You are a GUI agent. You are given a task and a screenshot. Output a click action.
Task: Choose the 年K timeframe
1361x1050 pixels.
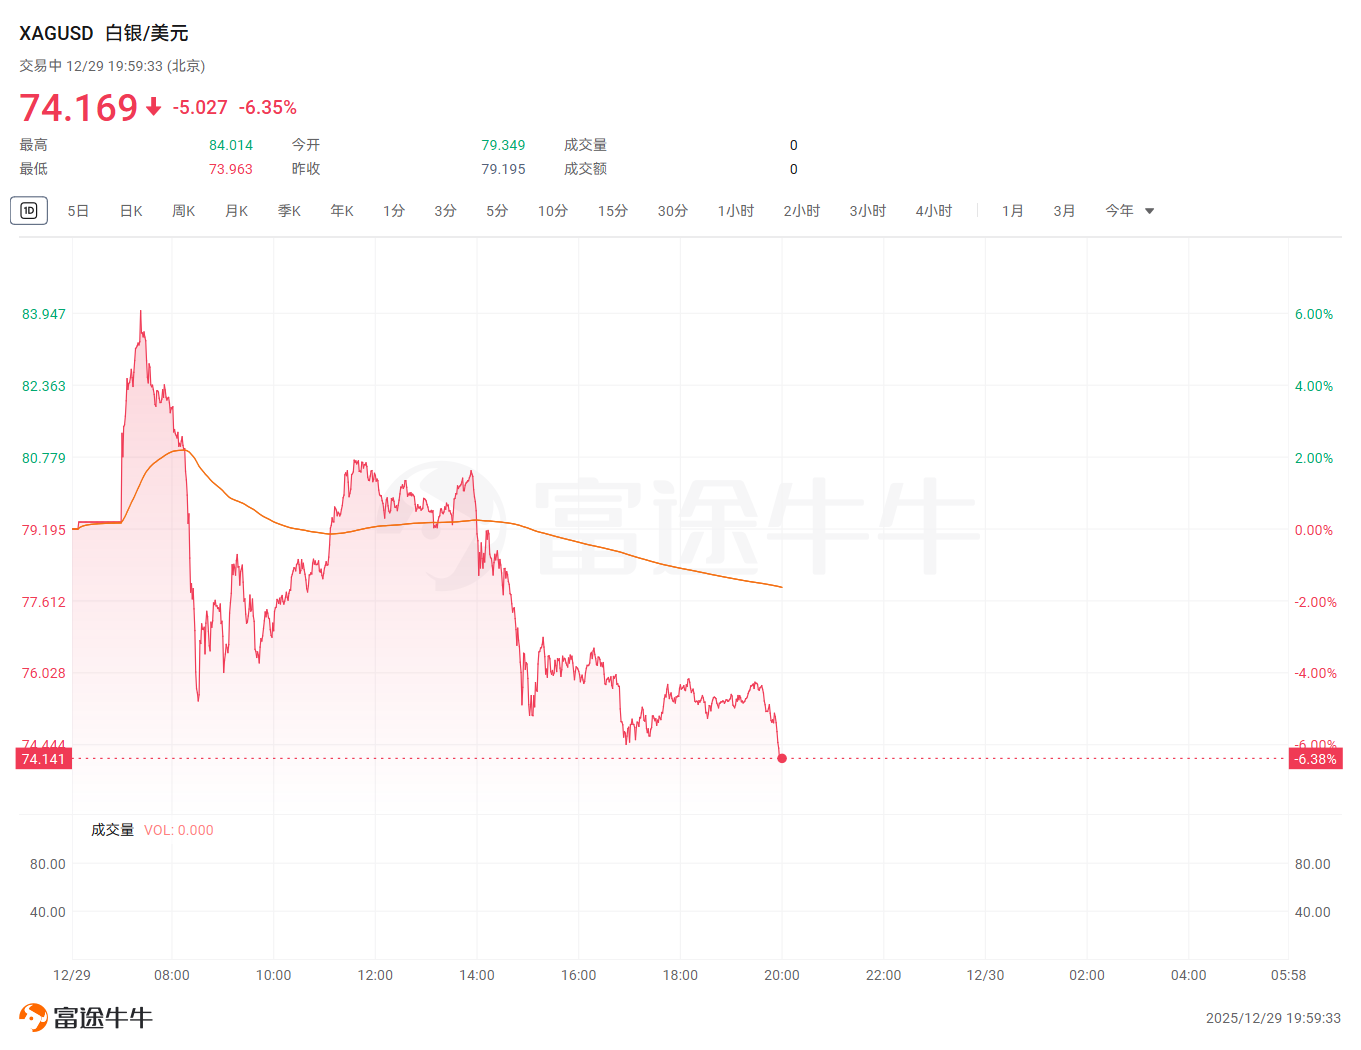pyautogui.click(x=342, y=211)
